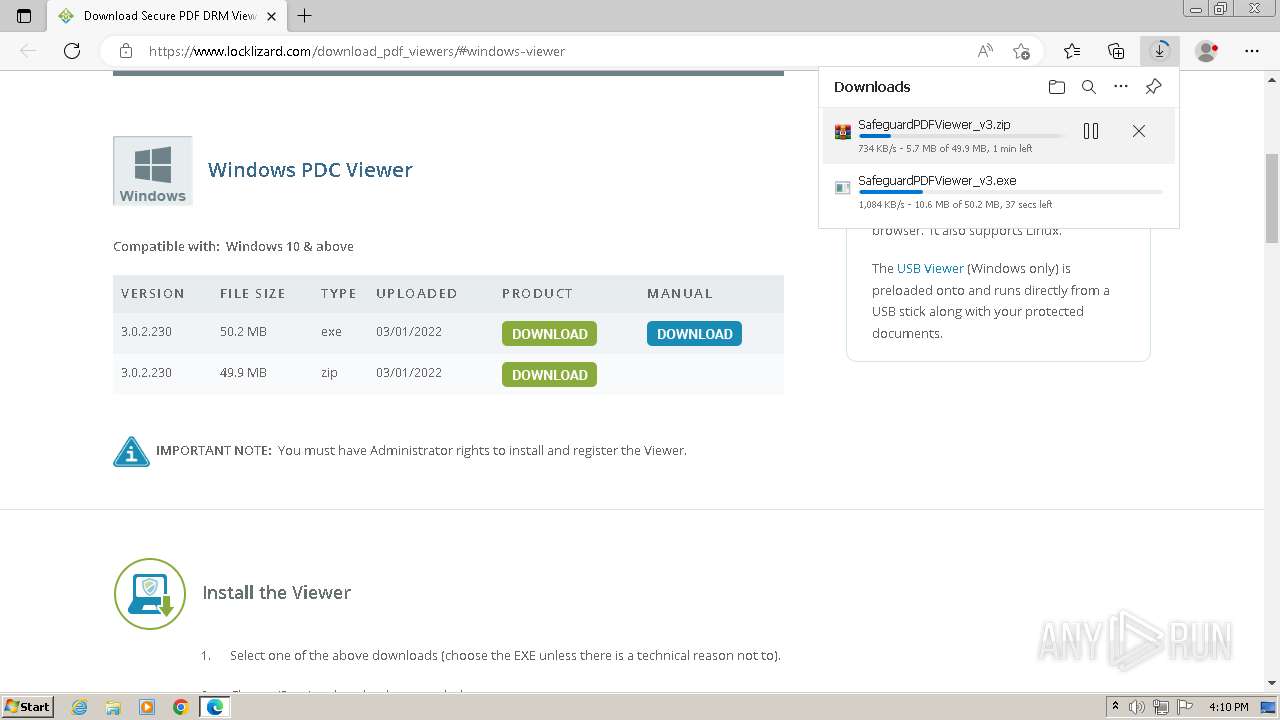Open the Favorites list
Image resolution: width=1280 pixels, height=720 pixels.
coord(1072,51)
